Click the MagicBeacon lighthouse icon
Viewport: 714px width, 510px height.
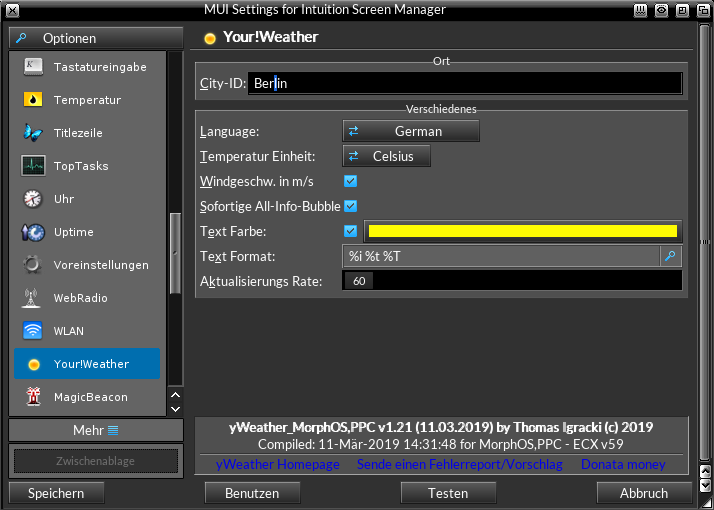[x=33, y=397]
